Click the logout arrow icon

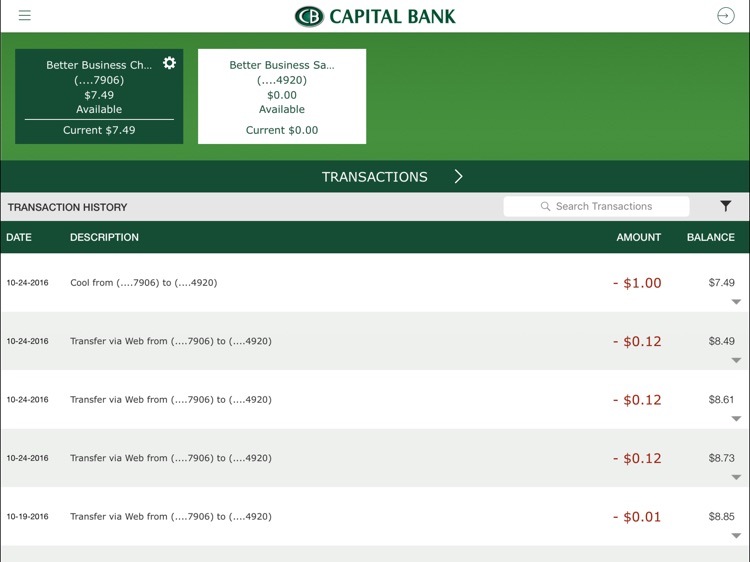[x=725, y=16]
